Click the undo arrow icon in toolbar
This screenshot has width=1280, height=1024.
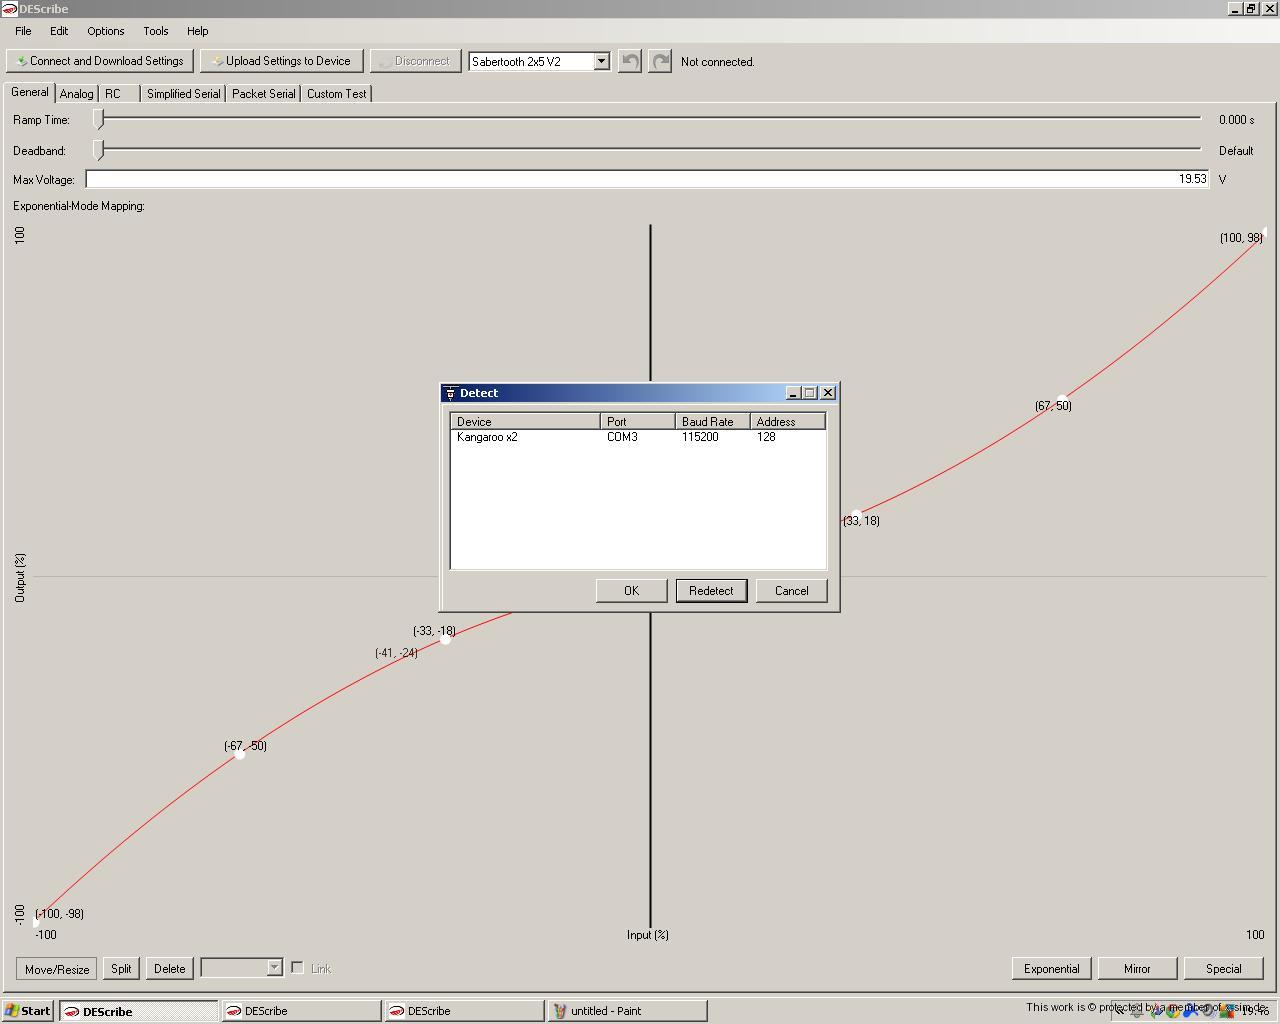coord(629,61)
